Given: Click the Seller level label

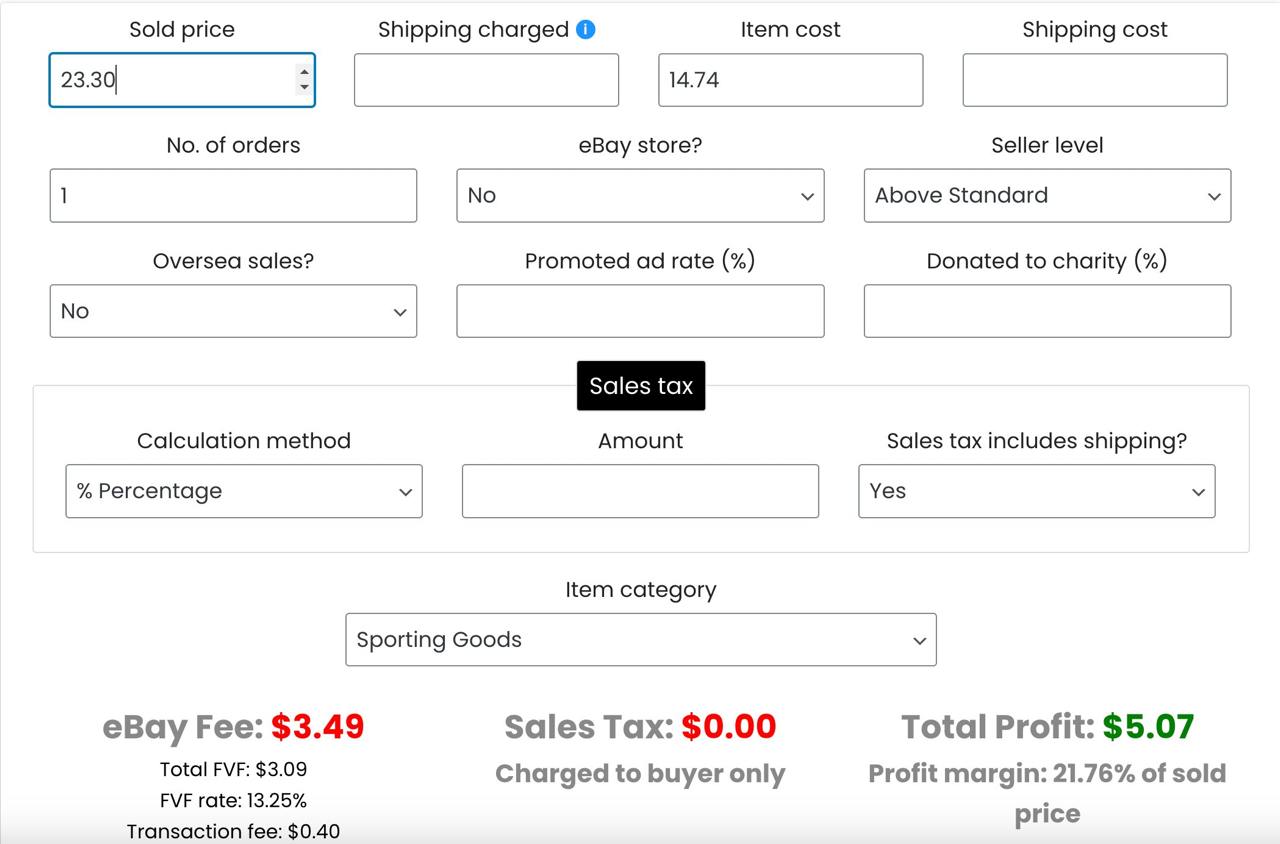Looking at the screenshot, I should pyautogui.click(x=1047, y=145).
